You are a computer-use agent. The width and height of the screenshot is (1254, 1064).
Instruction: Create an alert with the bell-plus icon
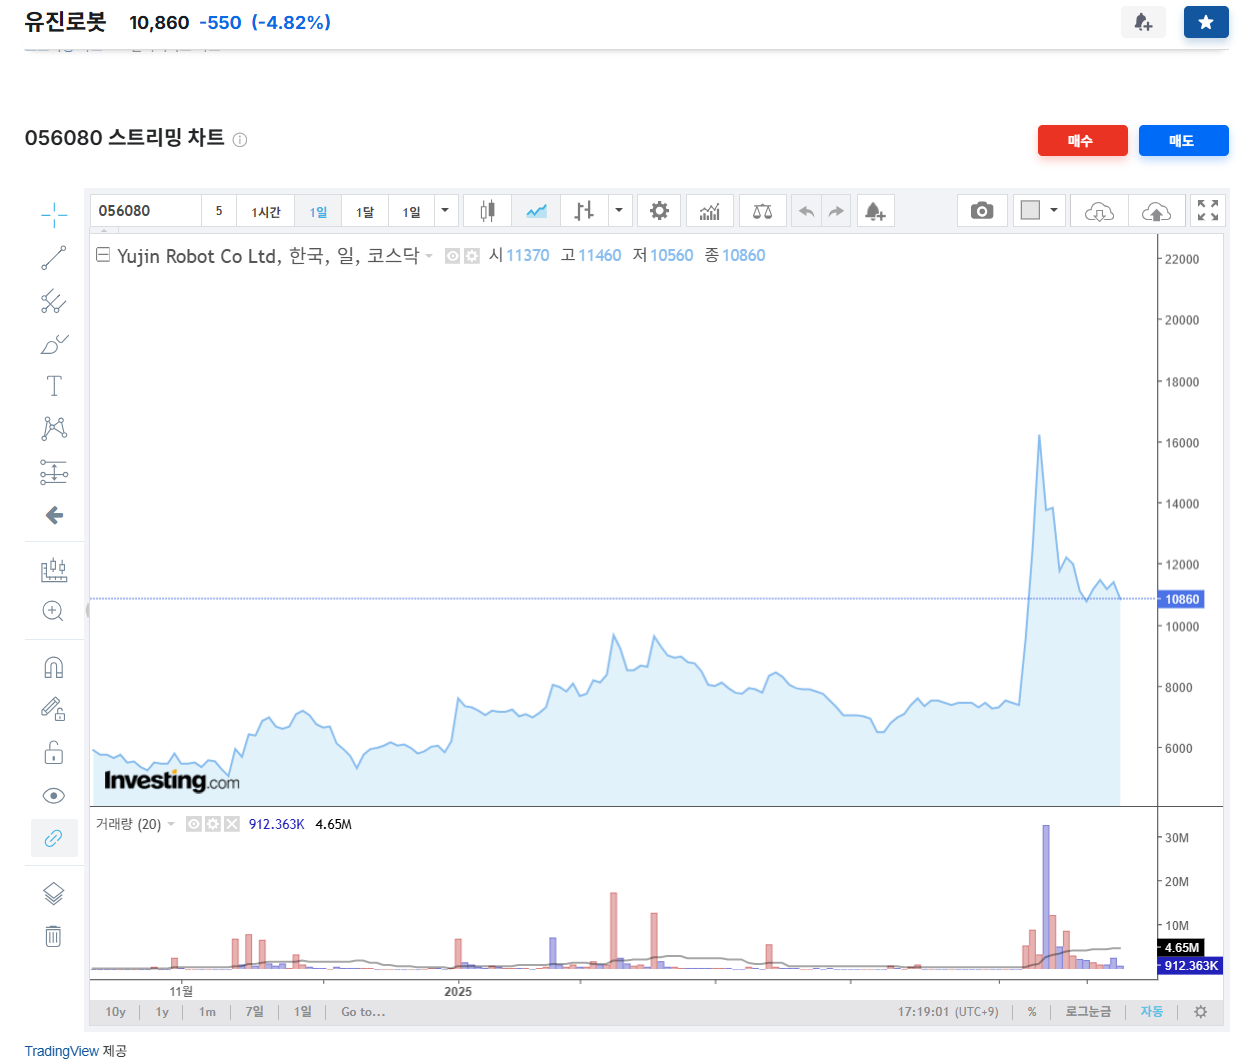(875, 211)
